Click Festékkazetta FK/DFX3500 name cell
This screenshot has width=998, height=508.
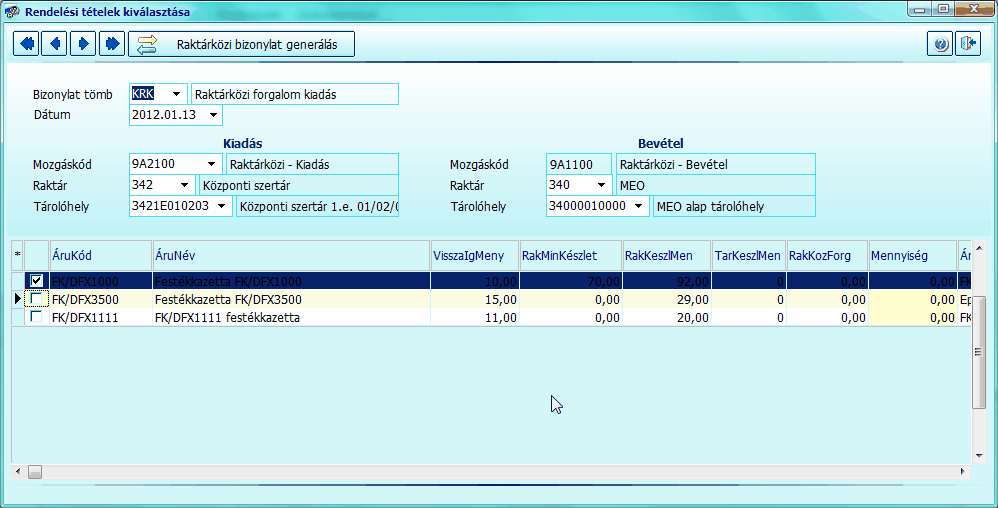[291, 299]
